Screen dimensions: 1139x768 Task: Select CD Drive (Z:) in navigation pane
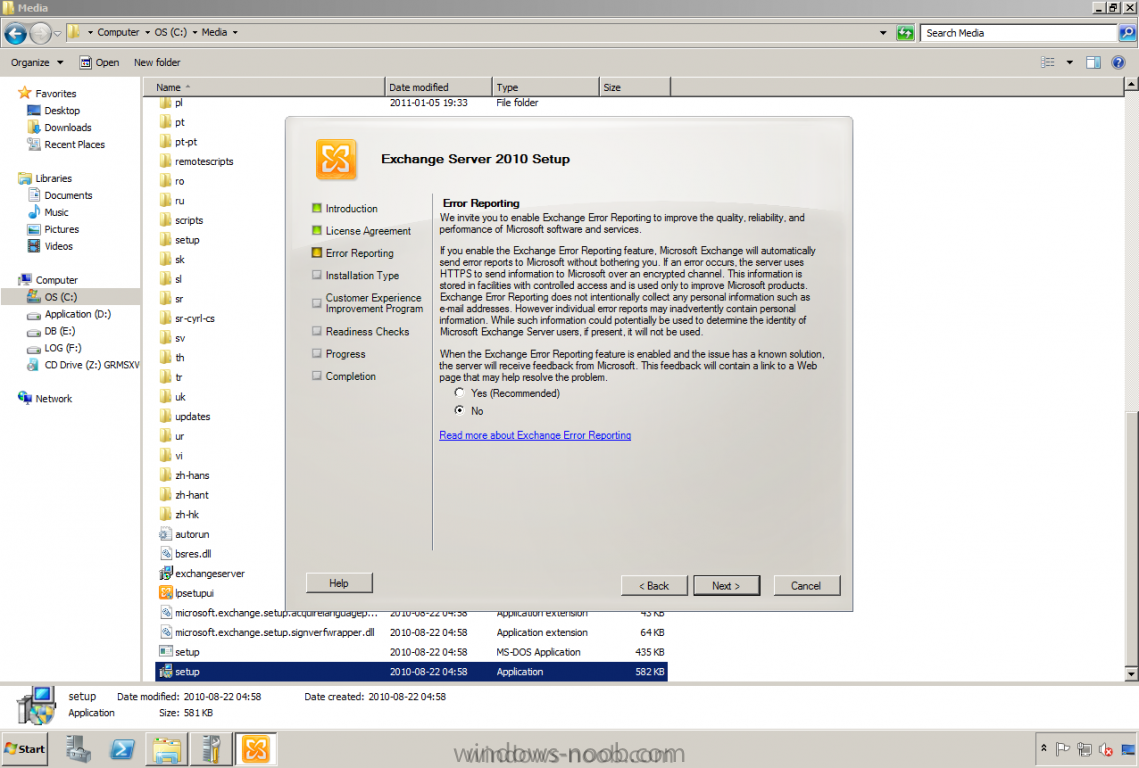[x=83, y=365]
